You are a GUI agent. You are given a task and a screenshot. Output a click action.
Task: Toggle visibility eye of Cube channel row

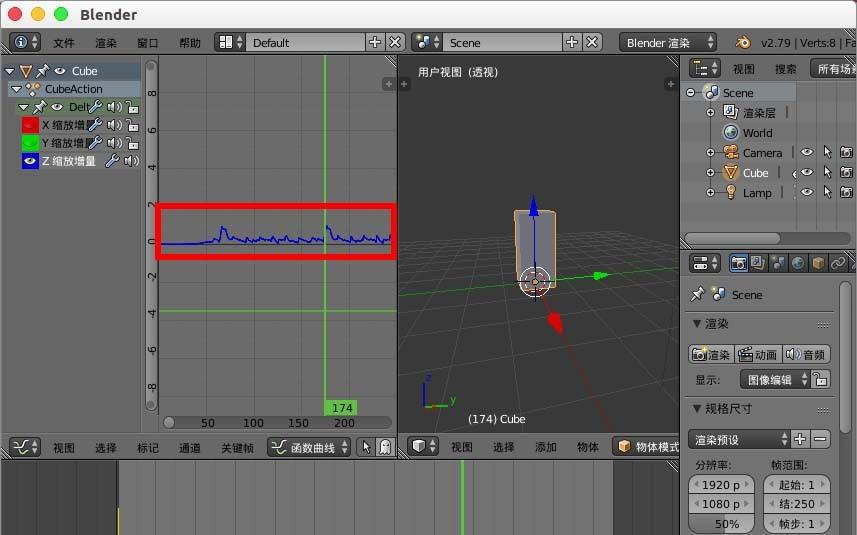[60, 70]
